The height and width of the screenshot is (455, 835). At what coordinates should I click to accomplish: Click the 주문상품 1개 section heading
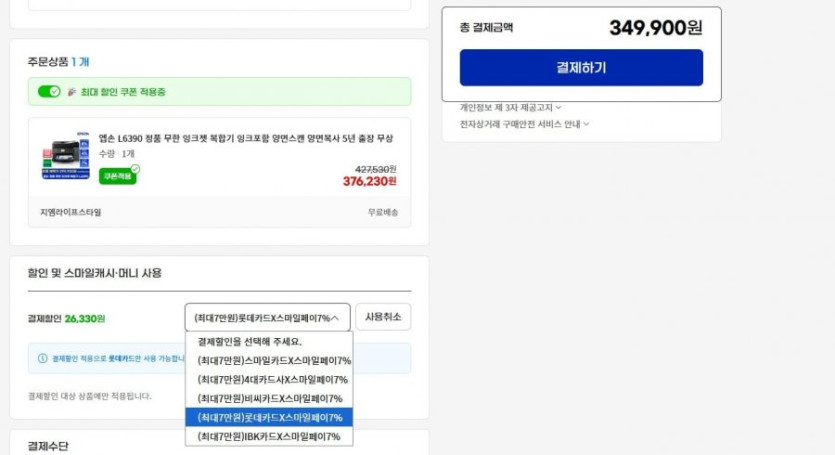(58, 62)
